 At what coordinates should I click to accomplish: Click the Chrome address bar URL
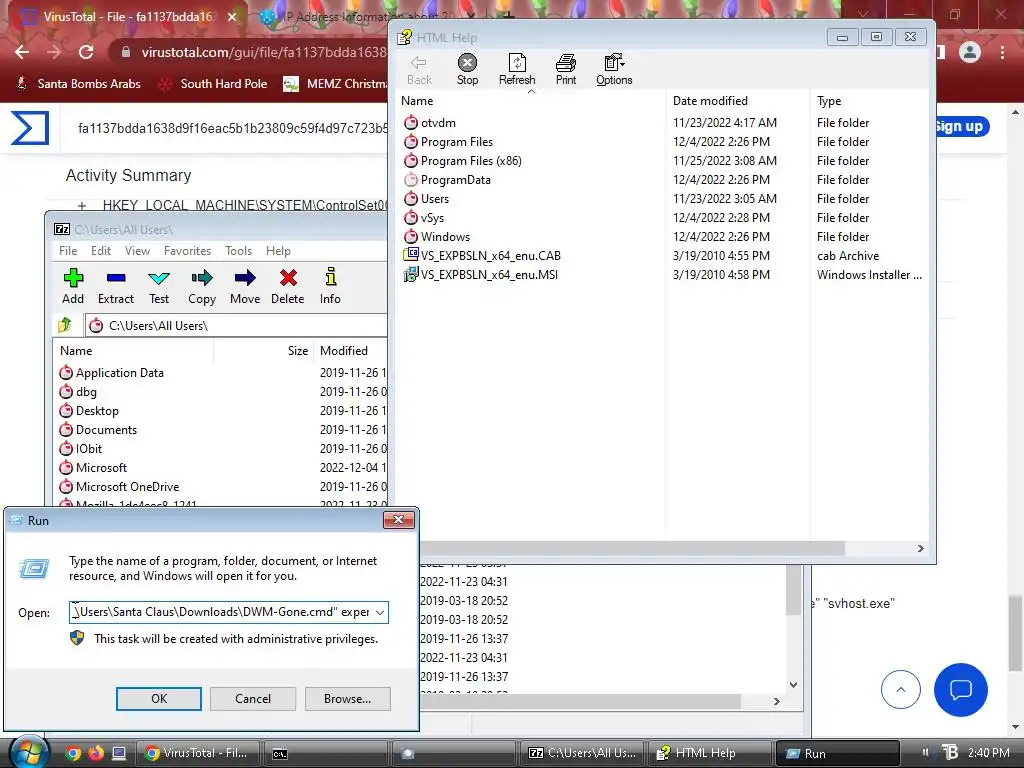pos(264,52)
